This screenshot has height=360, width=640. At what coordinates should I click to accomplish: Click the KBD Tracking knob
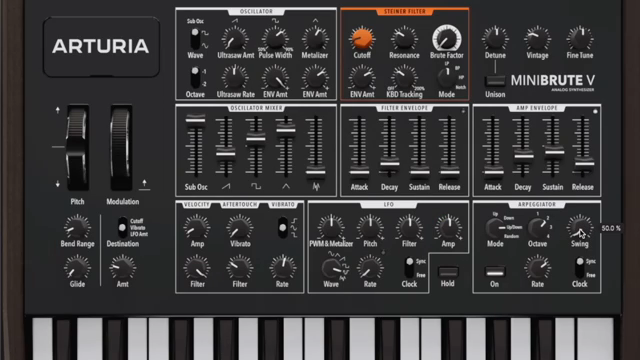click(404, 78)
